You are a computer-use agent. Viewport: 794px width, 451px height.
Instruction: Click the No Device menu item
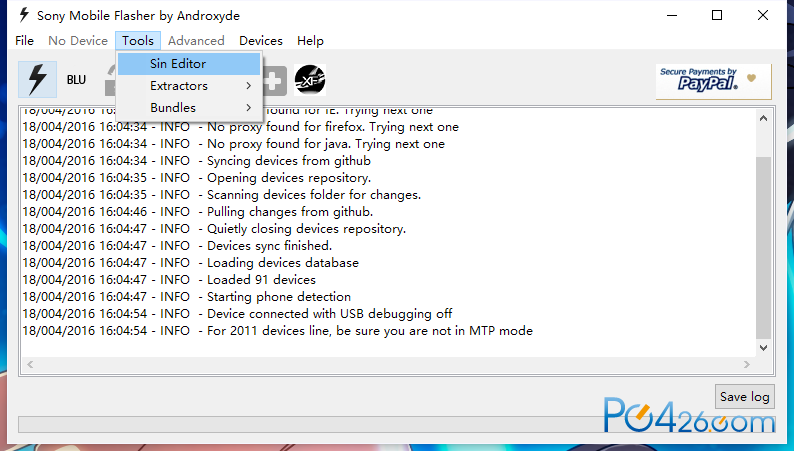[x=78, y=40]
